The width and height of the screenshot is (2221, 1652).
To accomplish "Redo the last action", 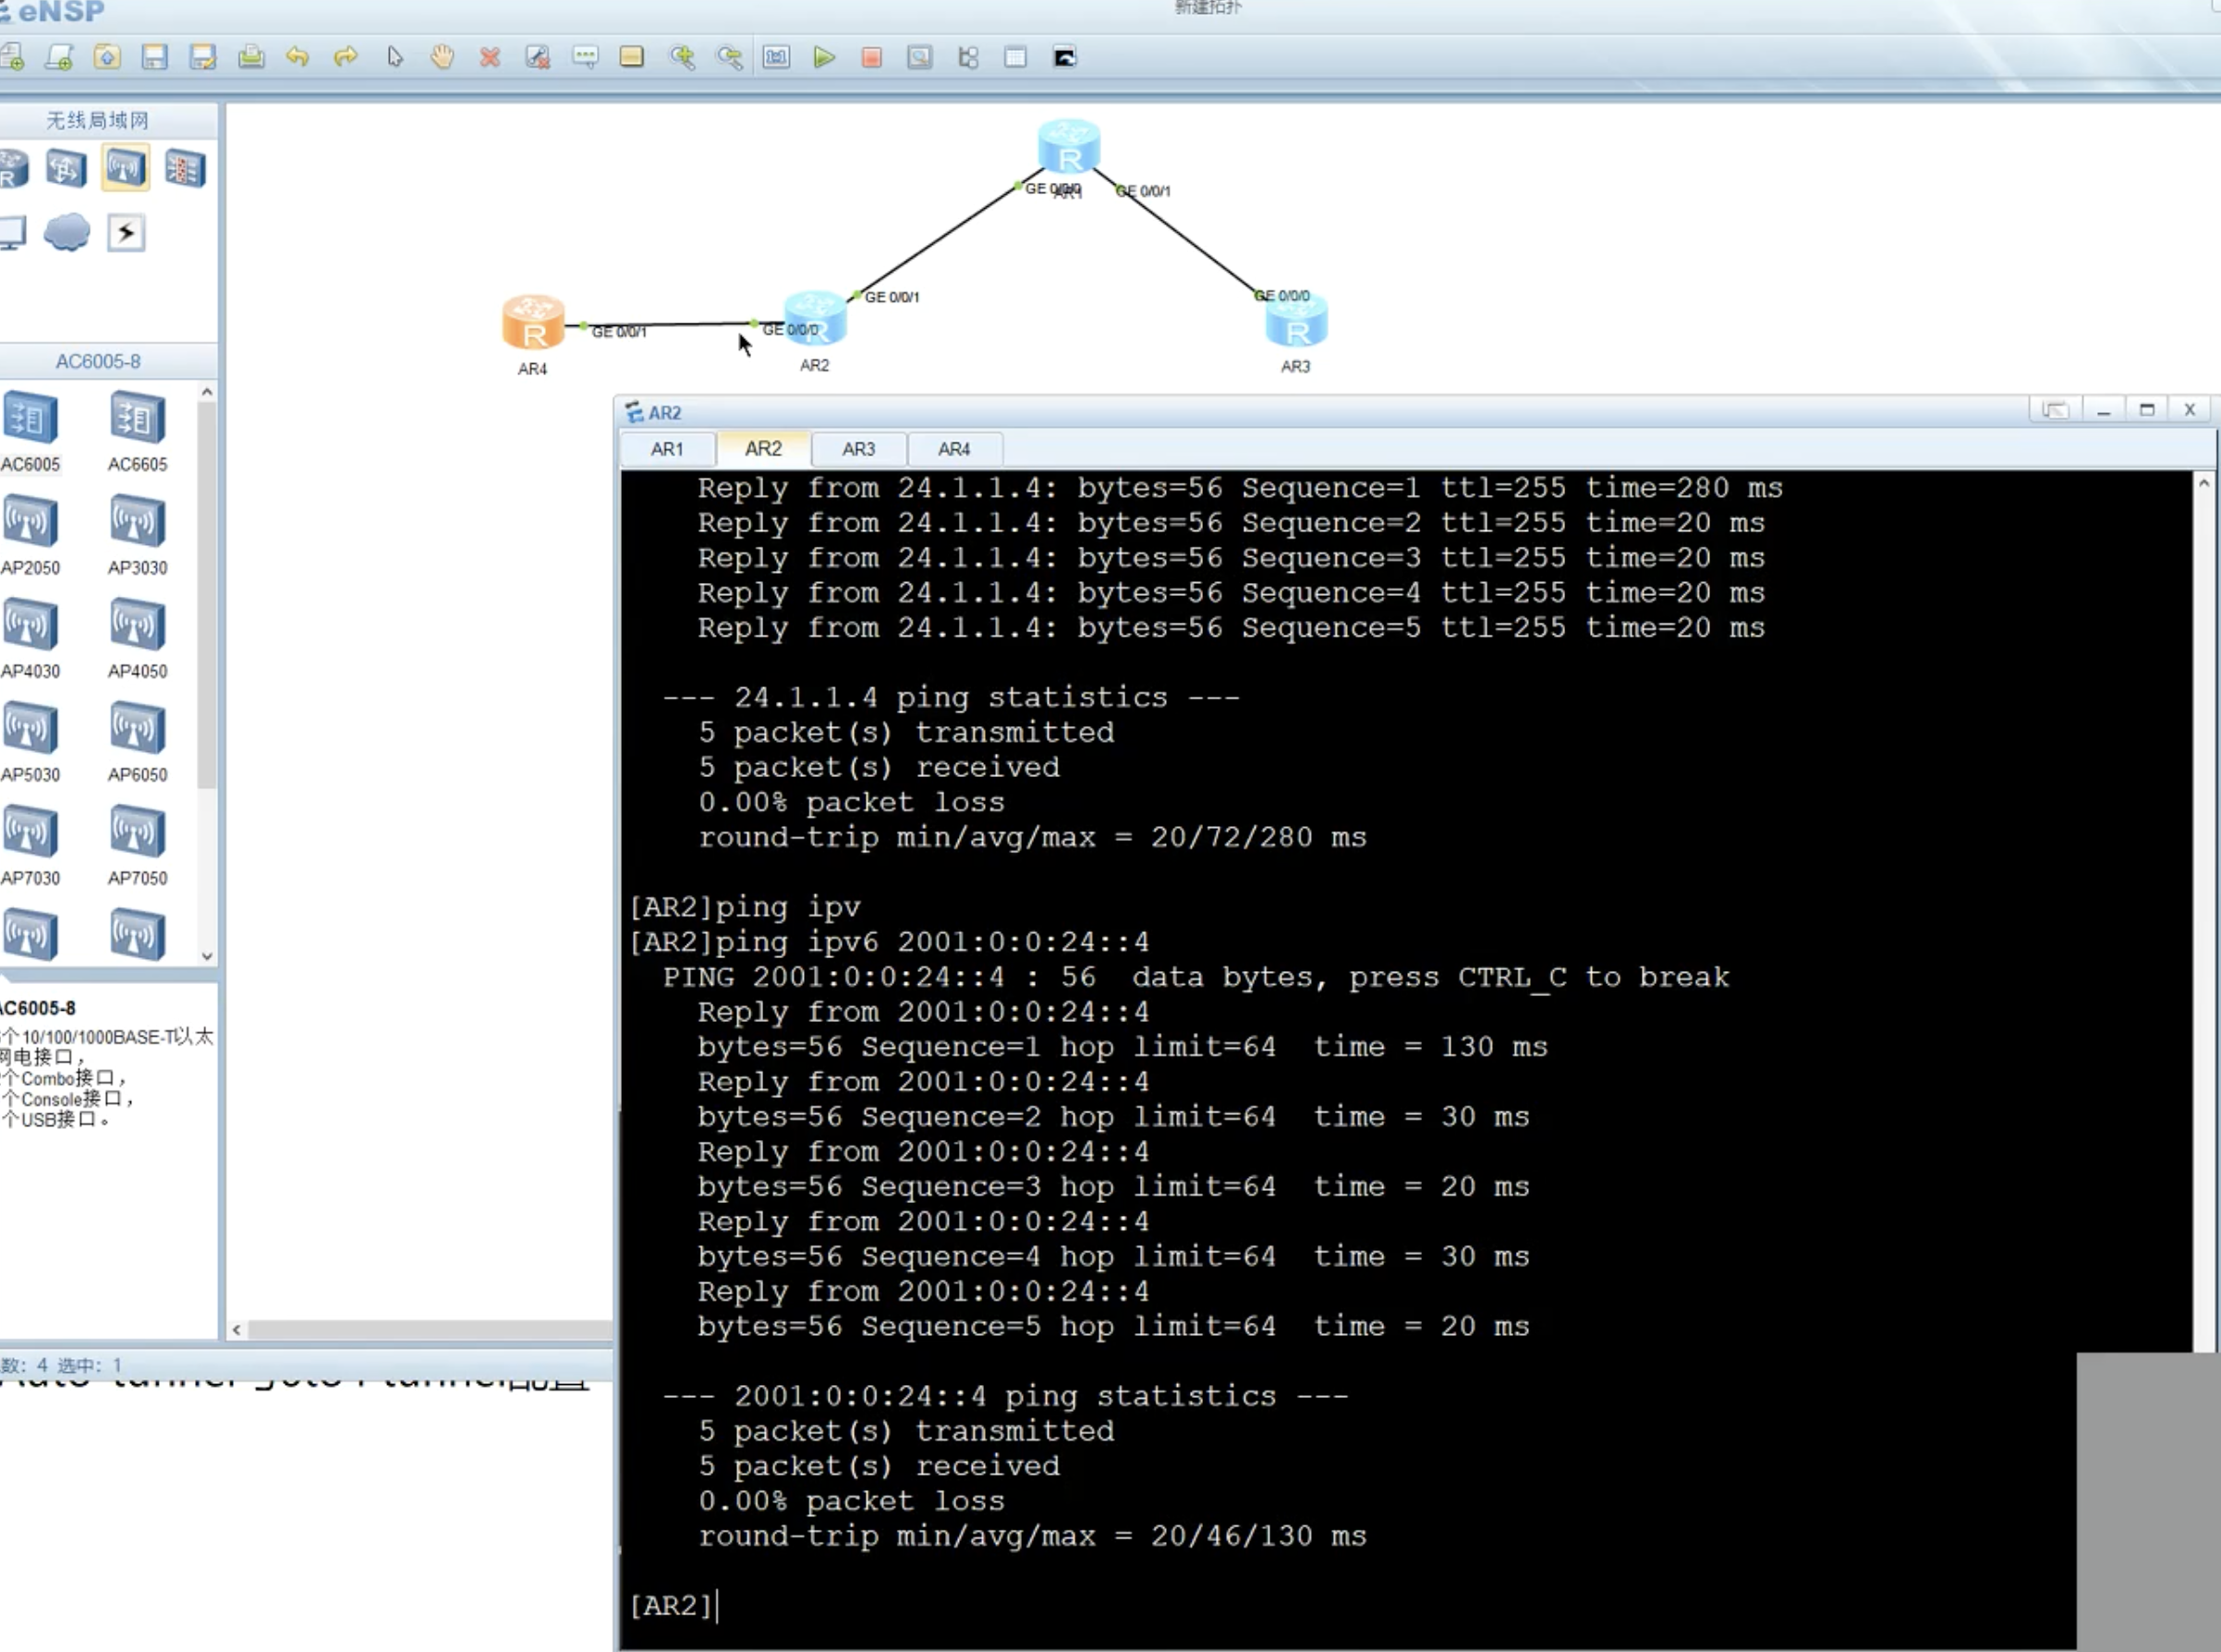I will click(346, 57).
